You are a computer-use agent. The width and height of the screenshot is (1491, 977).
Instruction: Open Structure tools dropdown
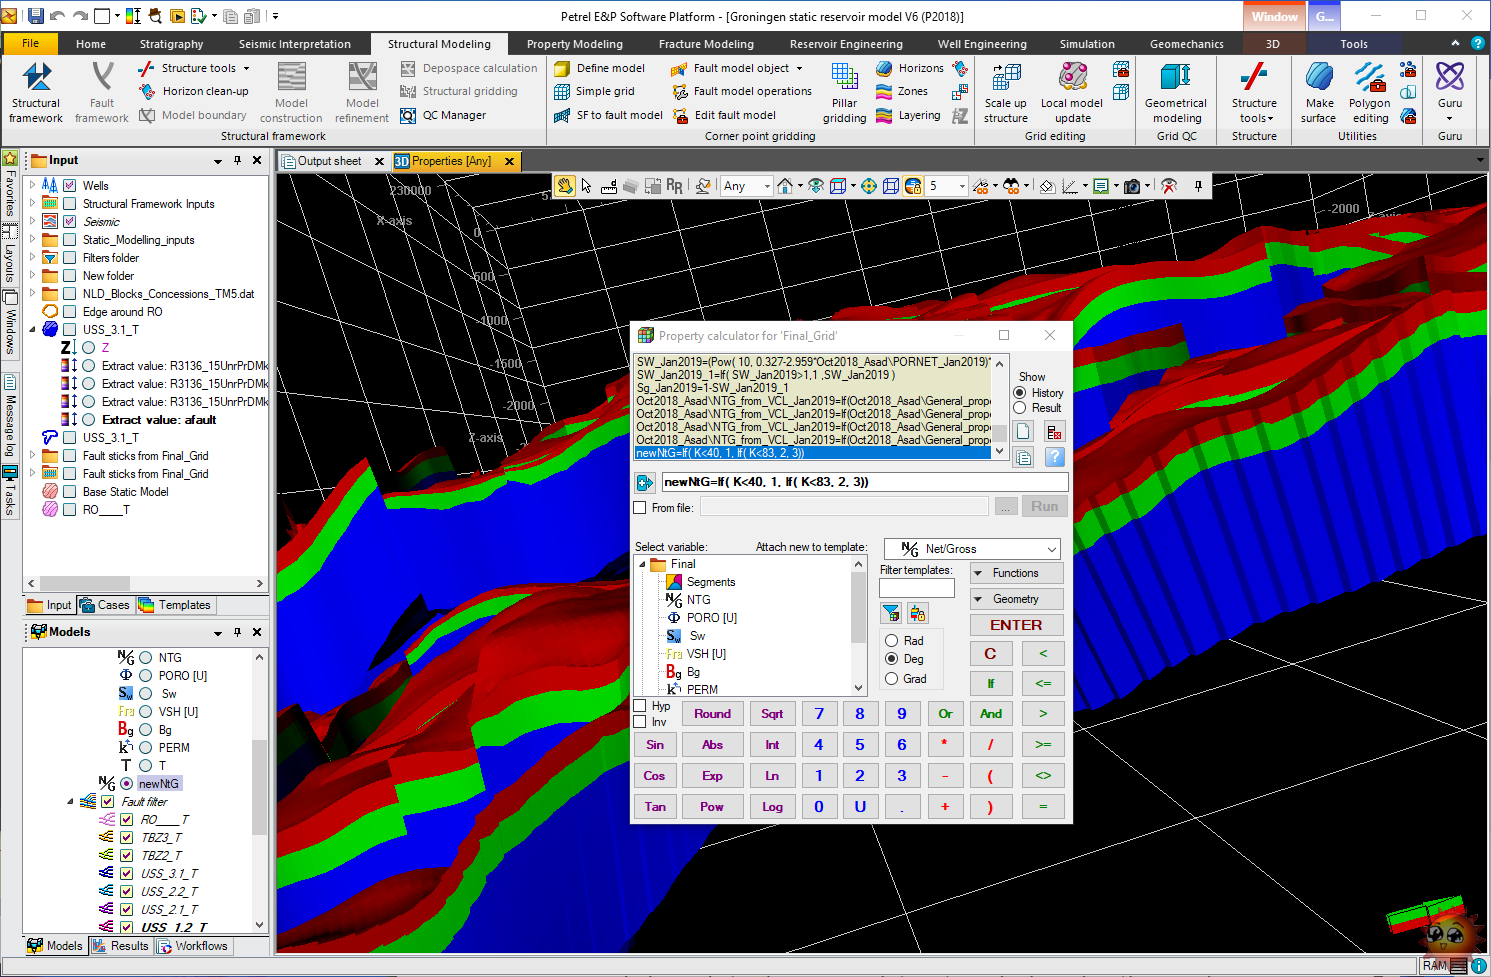pos(194,68)
